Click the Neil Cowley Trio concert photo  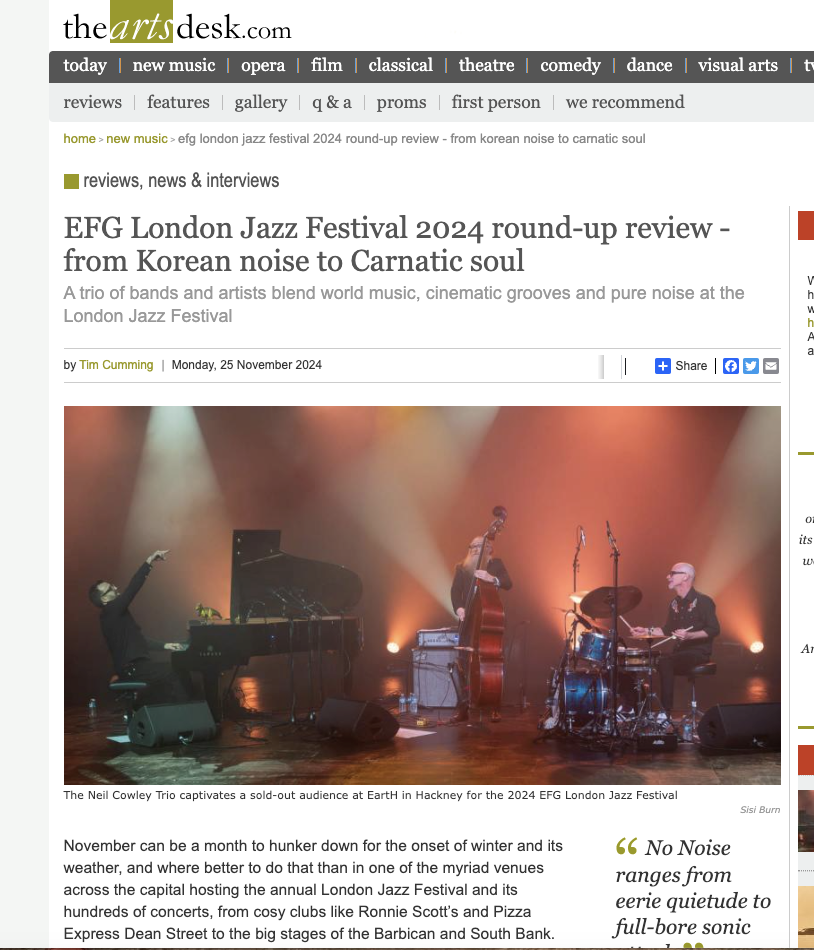(x=422, y=595)
